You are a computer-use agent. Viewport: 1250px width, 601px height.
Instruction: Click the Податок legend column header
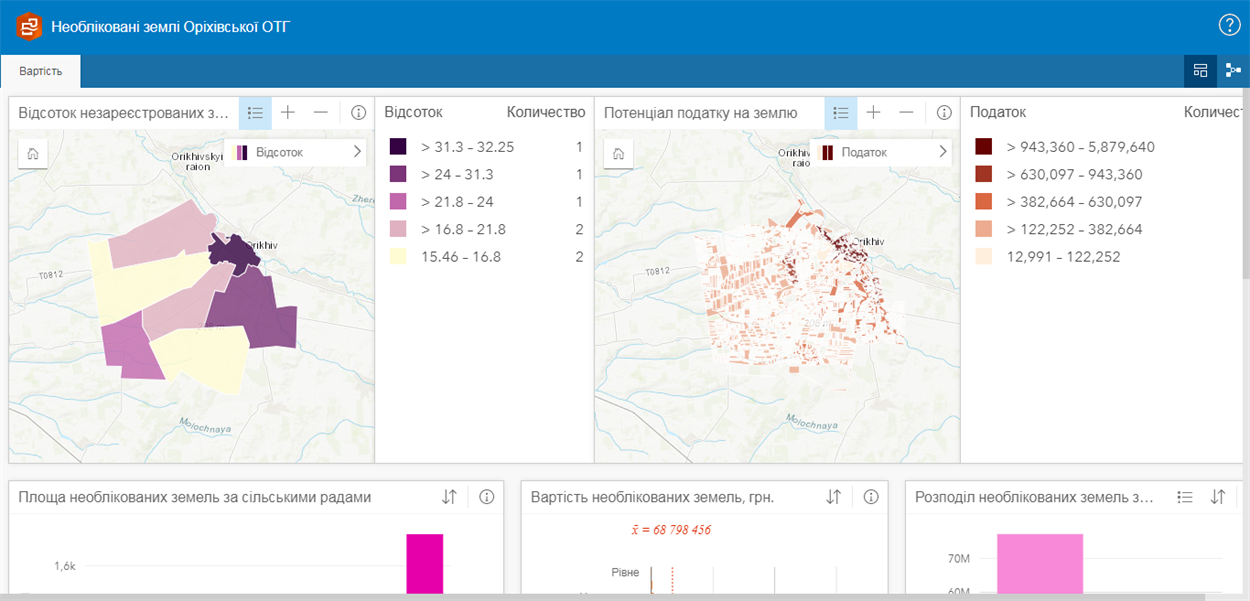[998, 113]
